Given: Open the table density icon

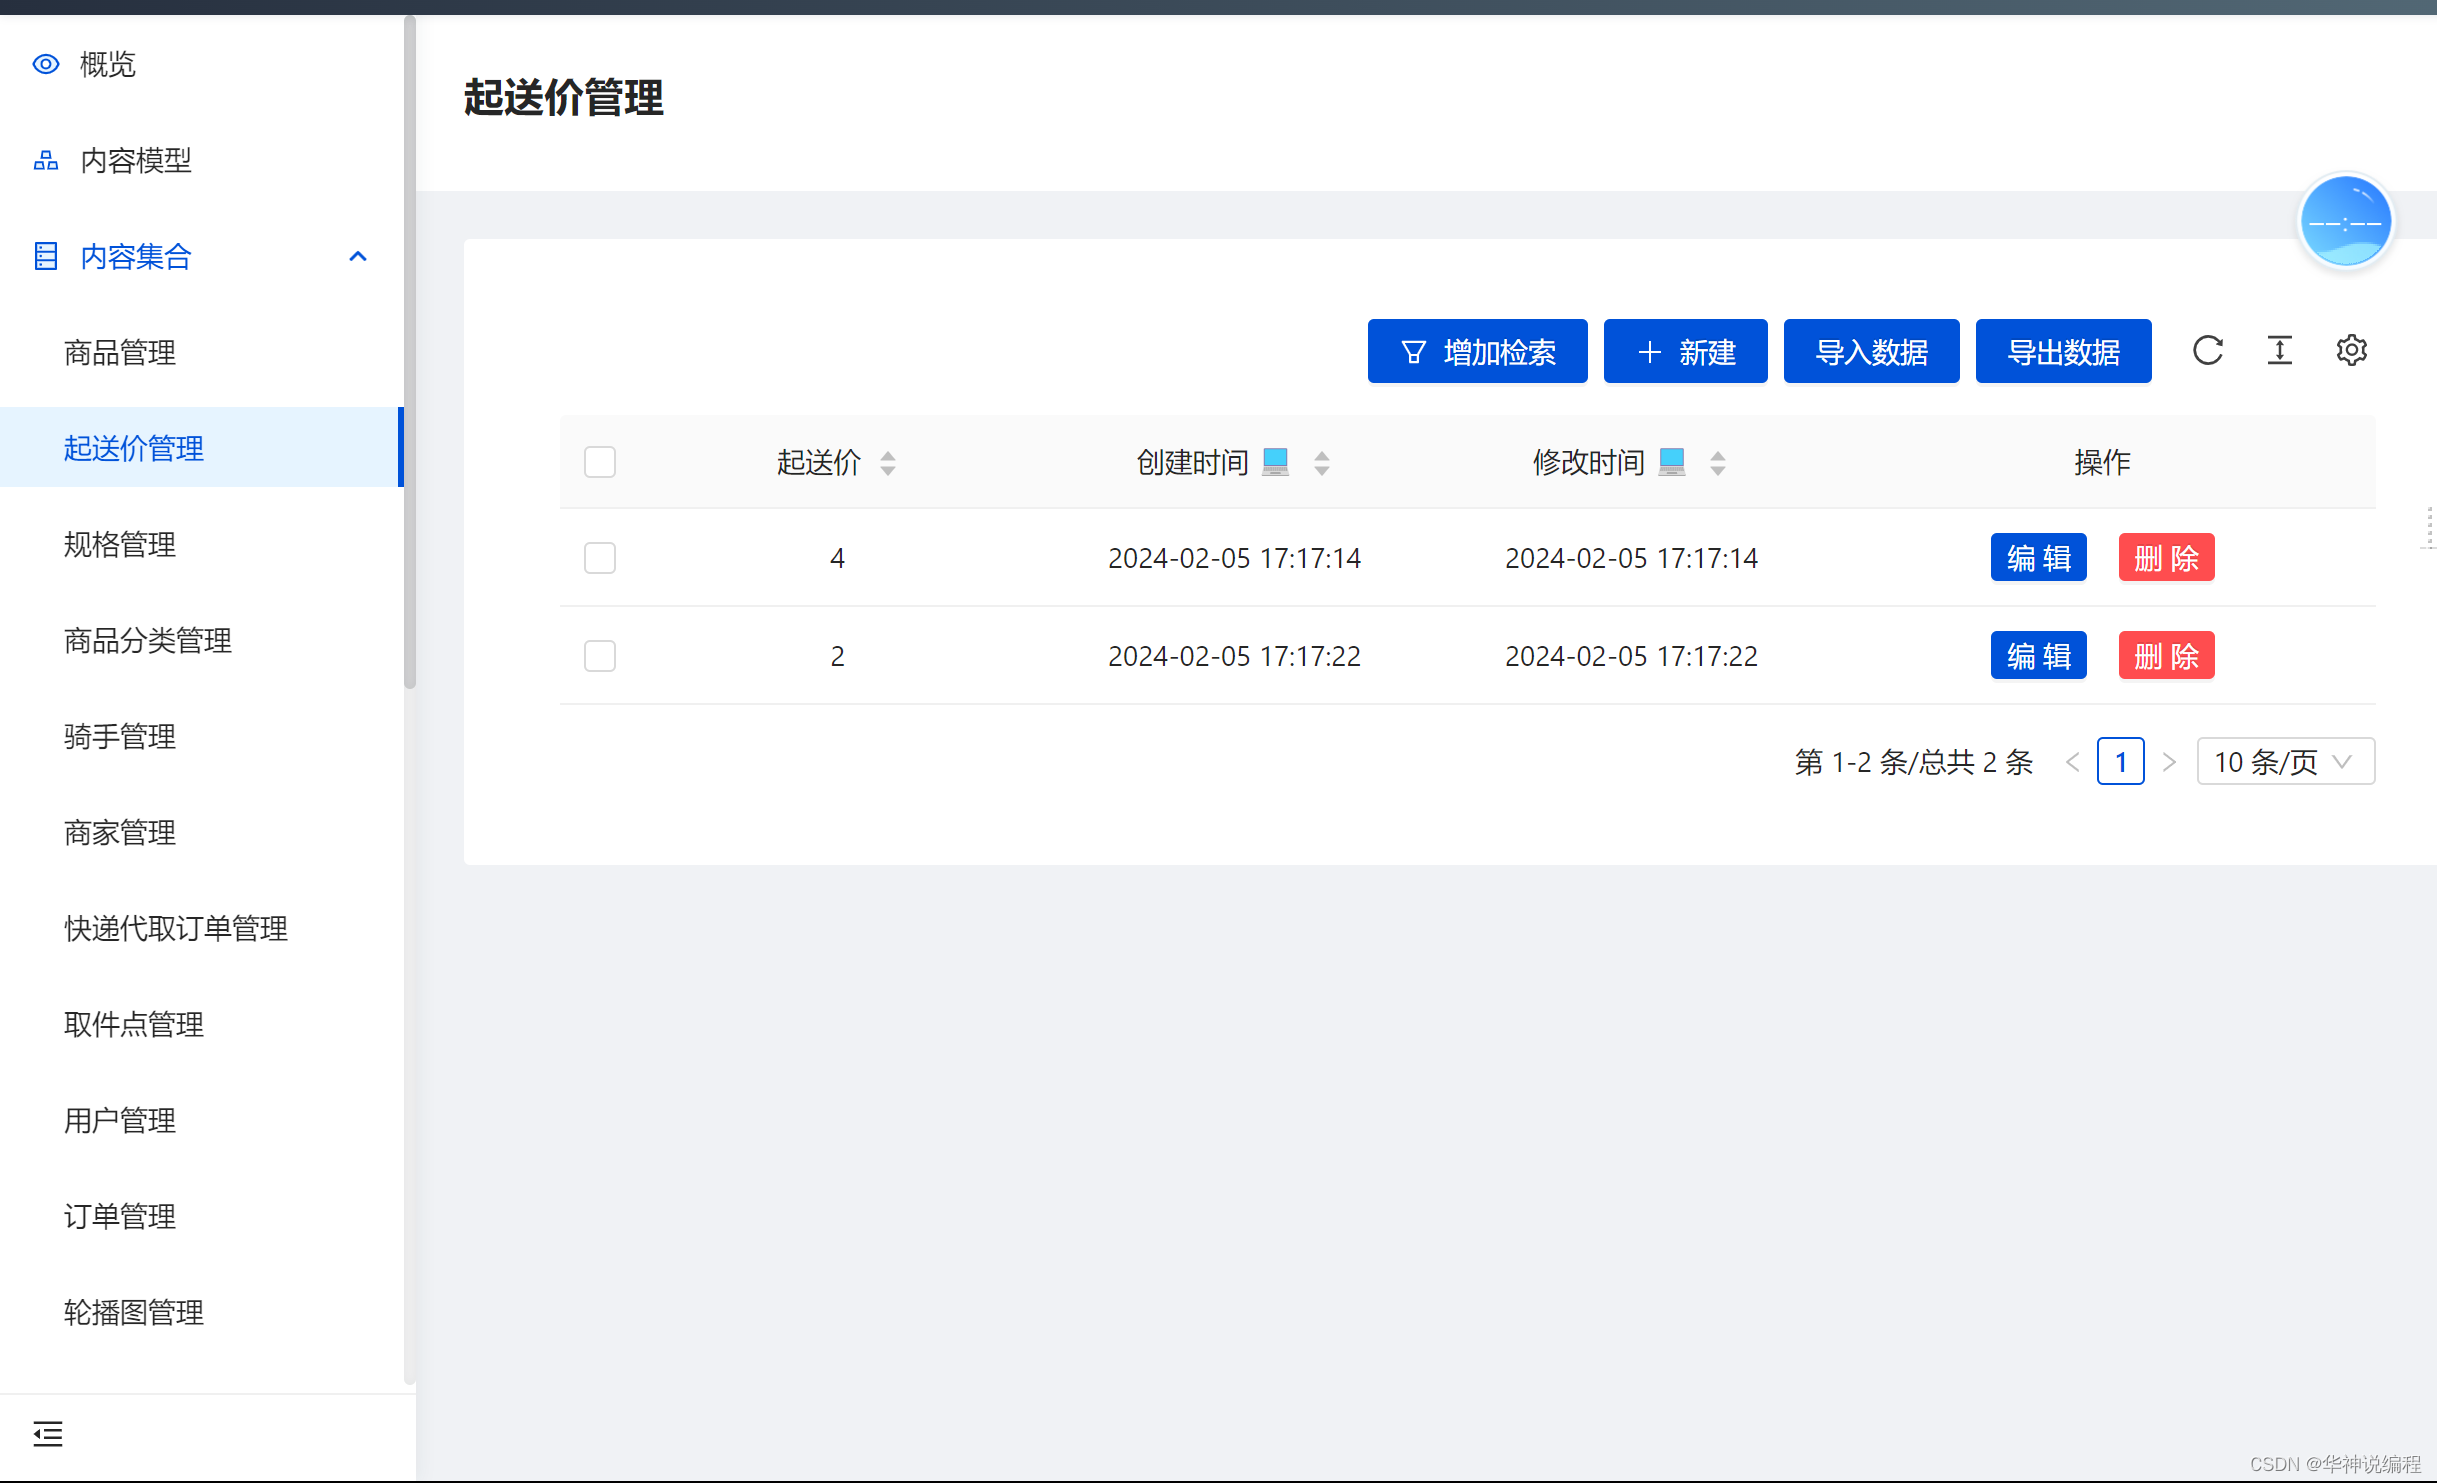Looking at the screenshot, I should point(2279,351).
